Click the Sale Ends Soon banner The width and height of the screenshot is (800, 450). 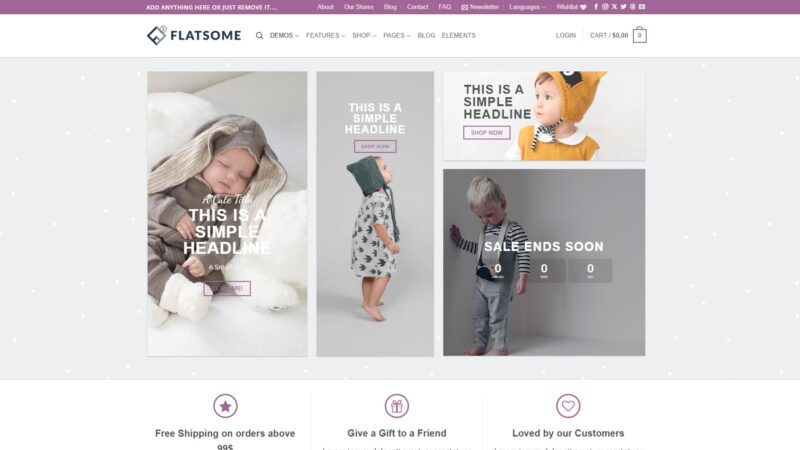(x=544, y=262)
